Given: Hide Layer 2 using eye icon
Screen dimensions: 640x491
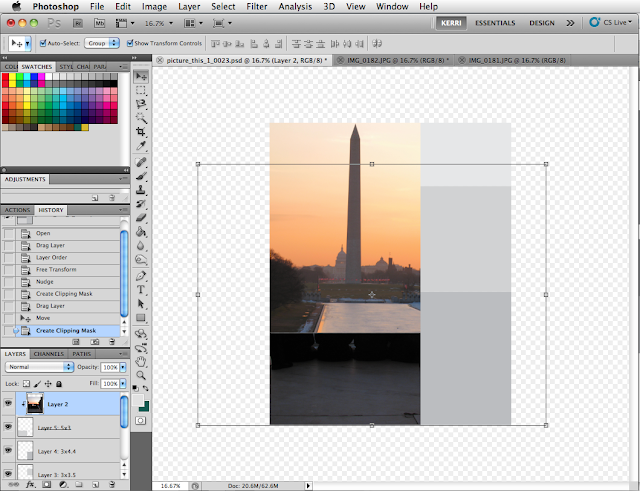Looking at the screenshot, I should (9, 404).
